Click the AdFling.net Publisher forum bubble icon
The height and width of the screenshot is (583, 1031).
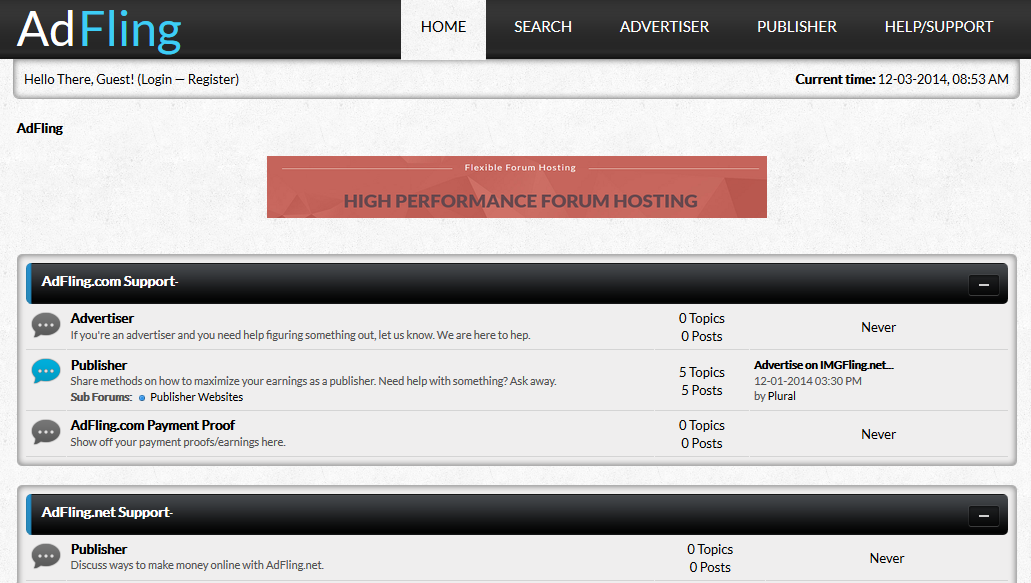pyautogui.click(x=46, y=556)
